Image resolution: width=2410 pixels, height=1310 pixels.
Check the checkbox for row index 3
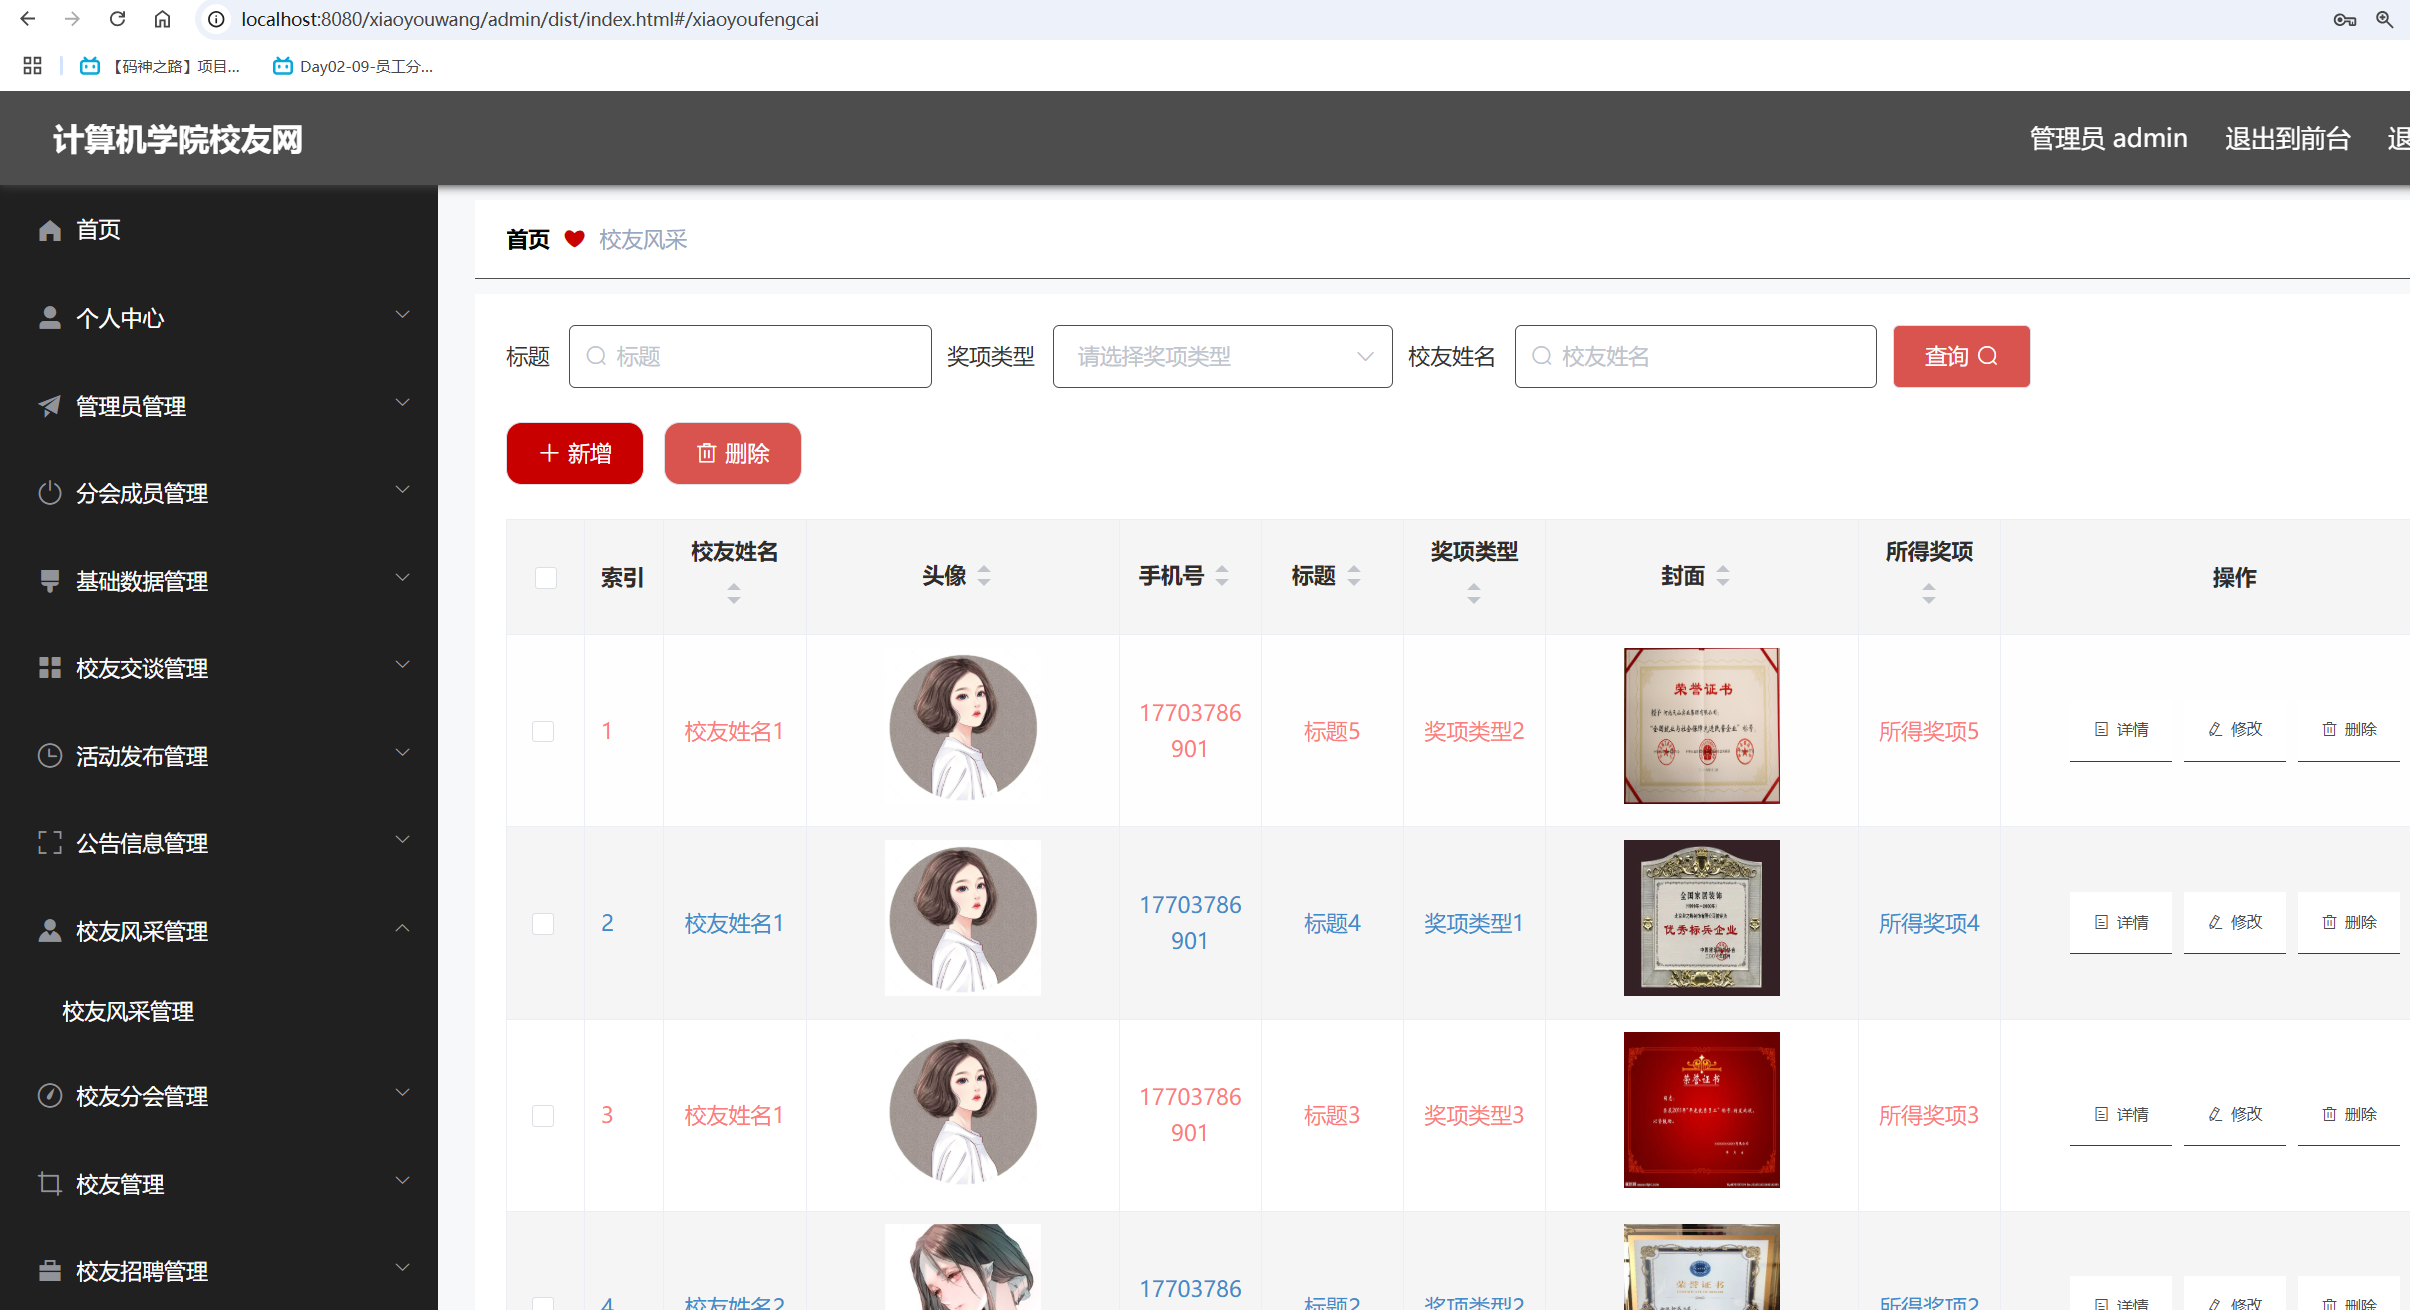[543, 1116]
